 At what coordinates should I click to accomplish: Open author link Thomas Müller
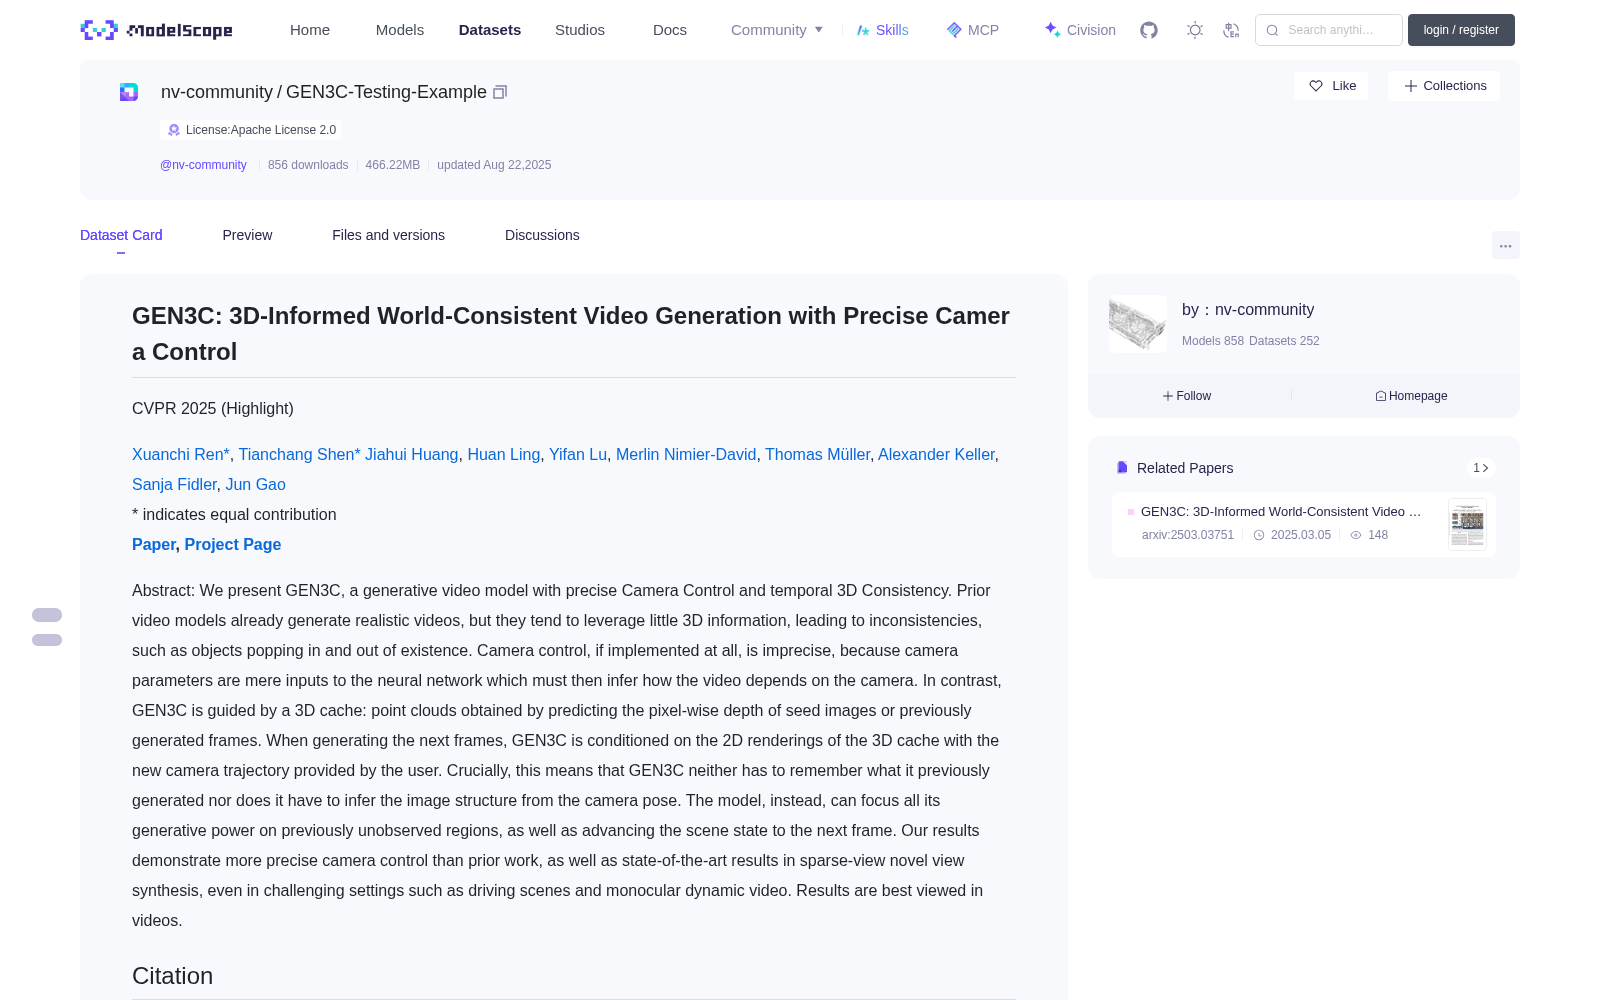coord(817,454)
